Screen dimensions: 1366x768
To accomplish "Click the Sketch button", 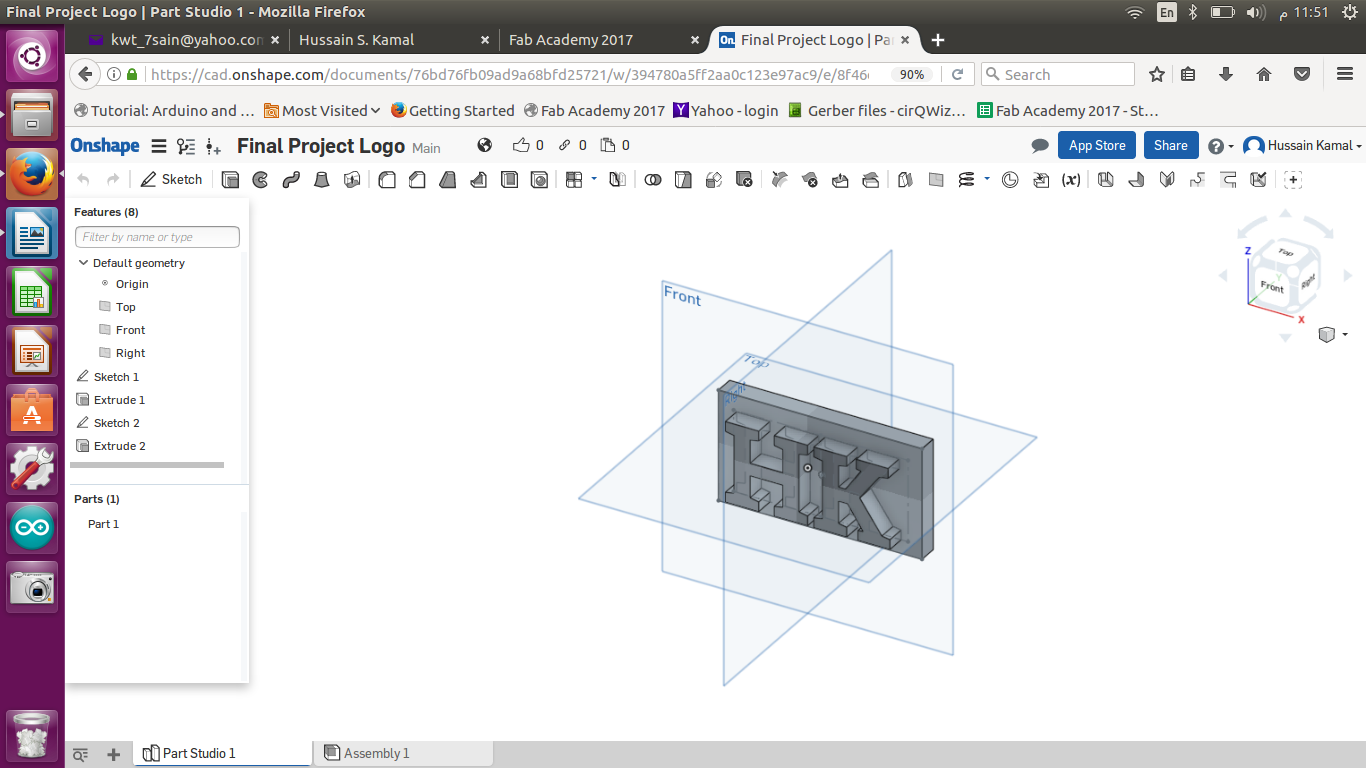I will coord(172,180).
